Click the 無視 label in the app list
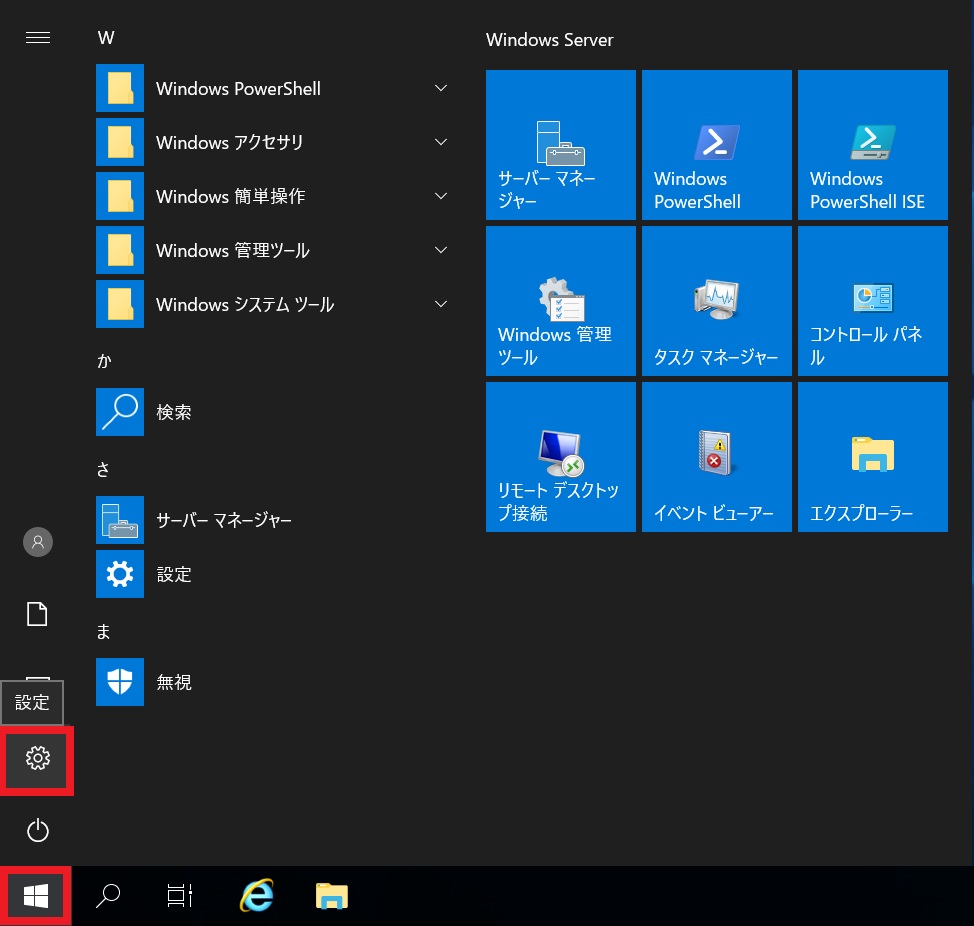This screenshot has height=926, width=974. pos(174,683)
